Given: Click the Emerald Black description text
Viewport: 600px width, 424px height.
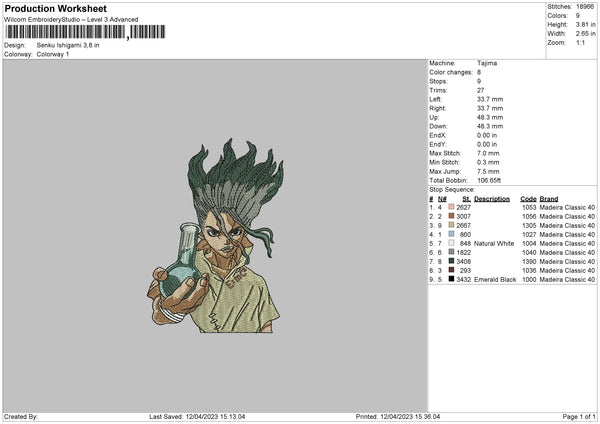Looking at the screenshot, I should (495, 280).
